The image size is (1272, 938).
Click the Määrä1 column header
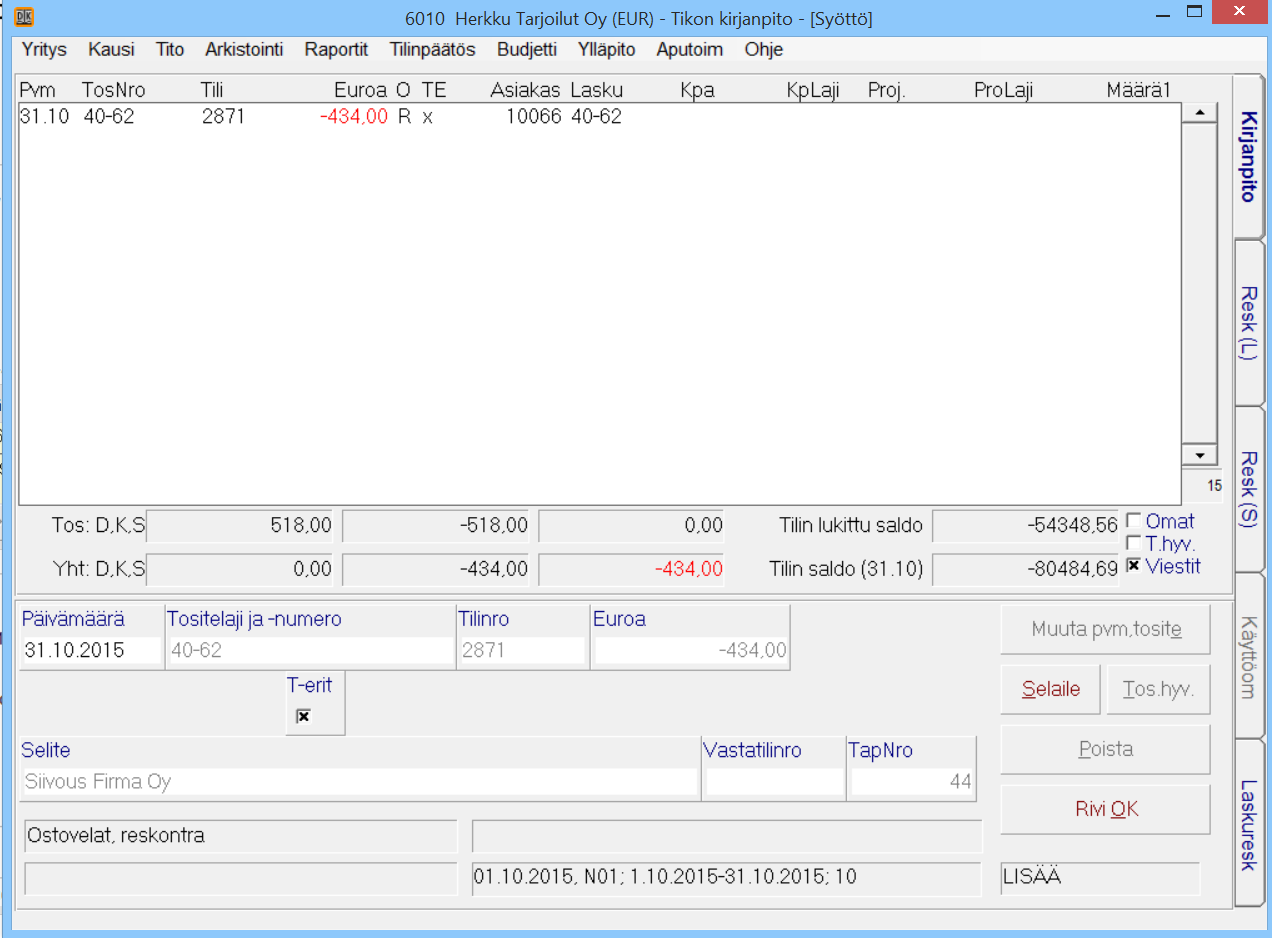1139,91
